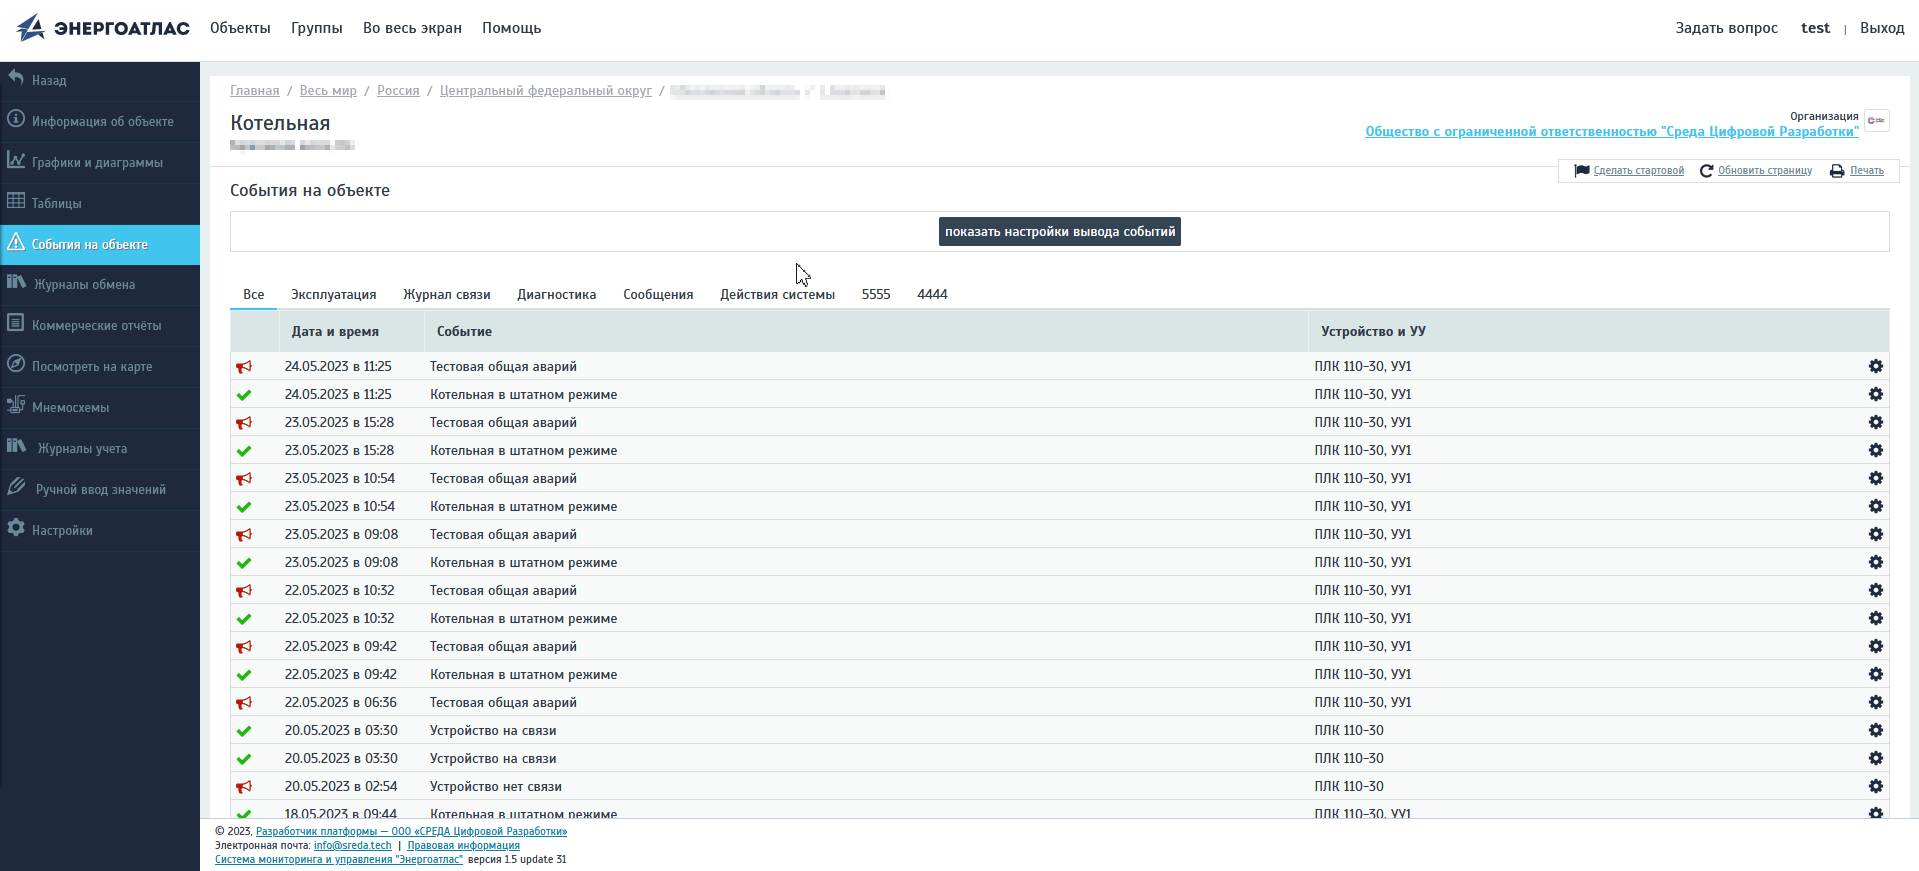
Task: Show event output settings panel
Action: [1059, 232]
